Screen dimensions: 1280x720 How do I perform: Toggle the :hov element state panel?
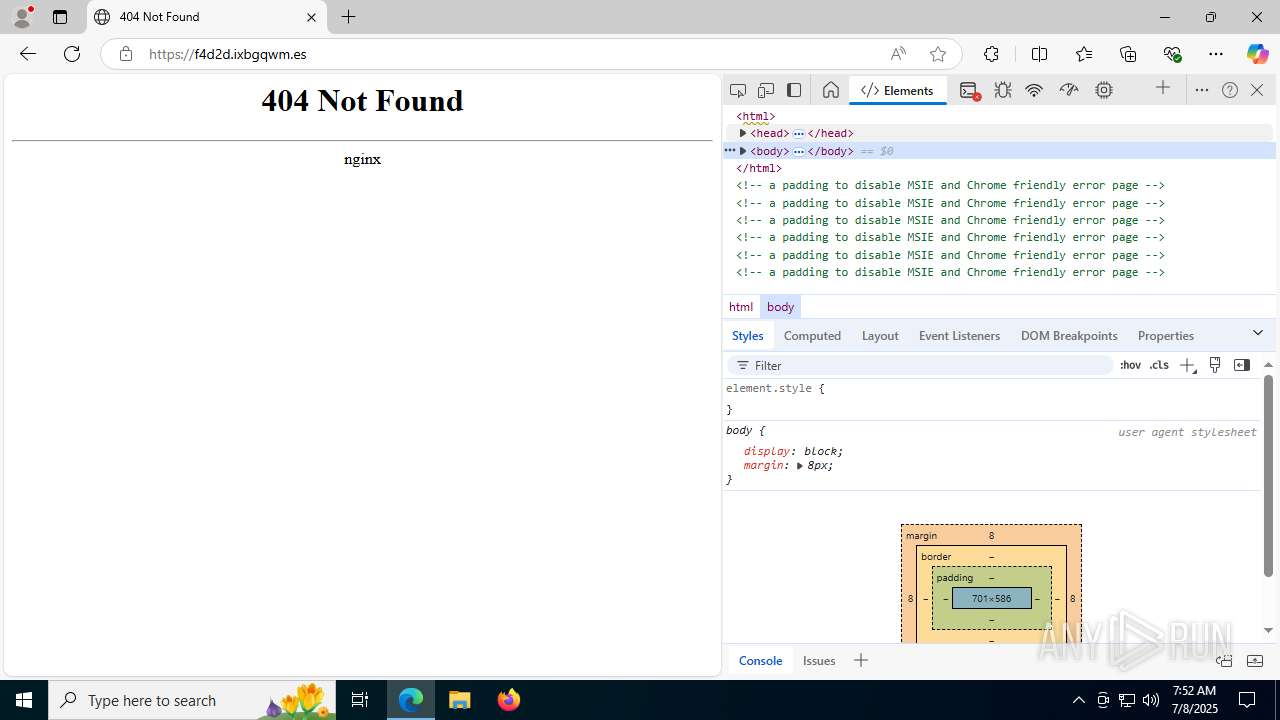[x=1130, y=366]
